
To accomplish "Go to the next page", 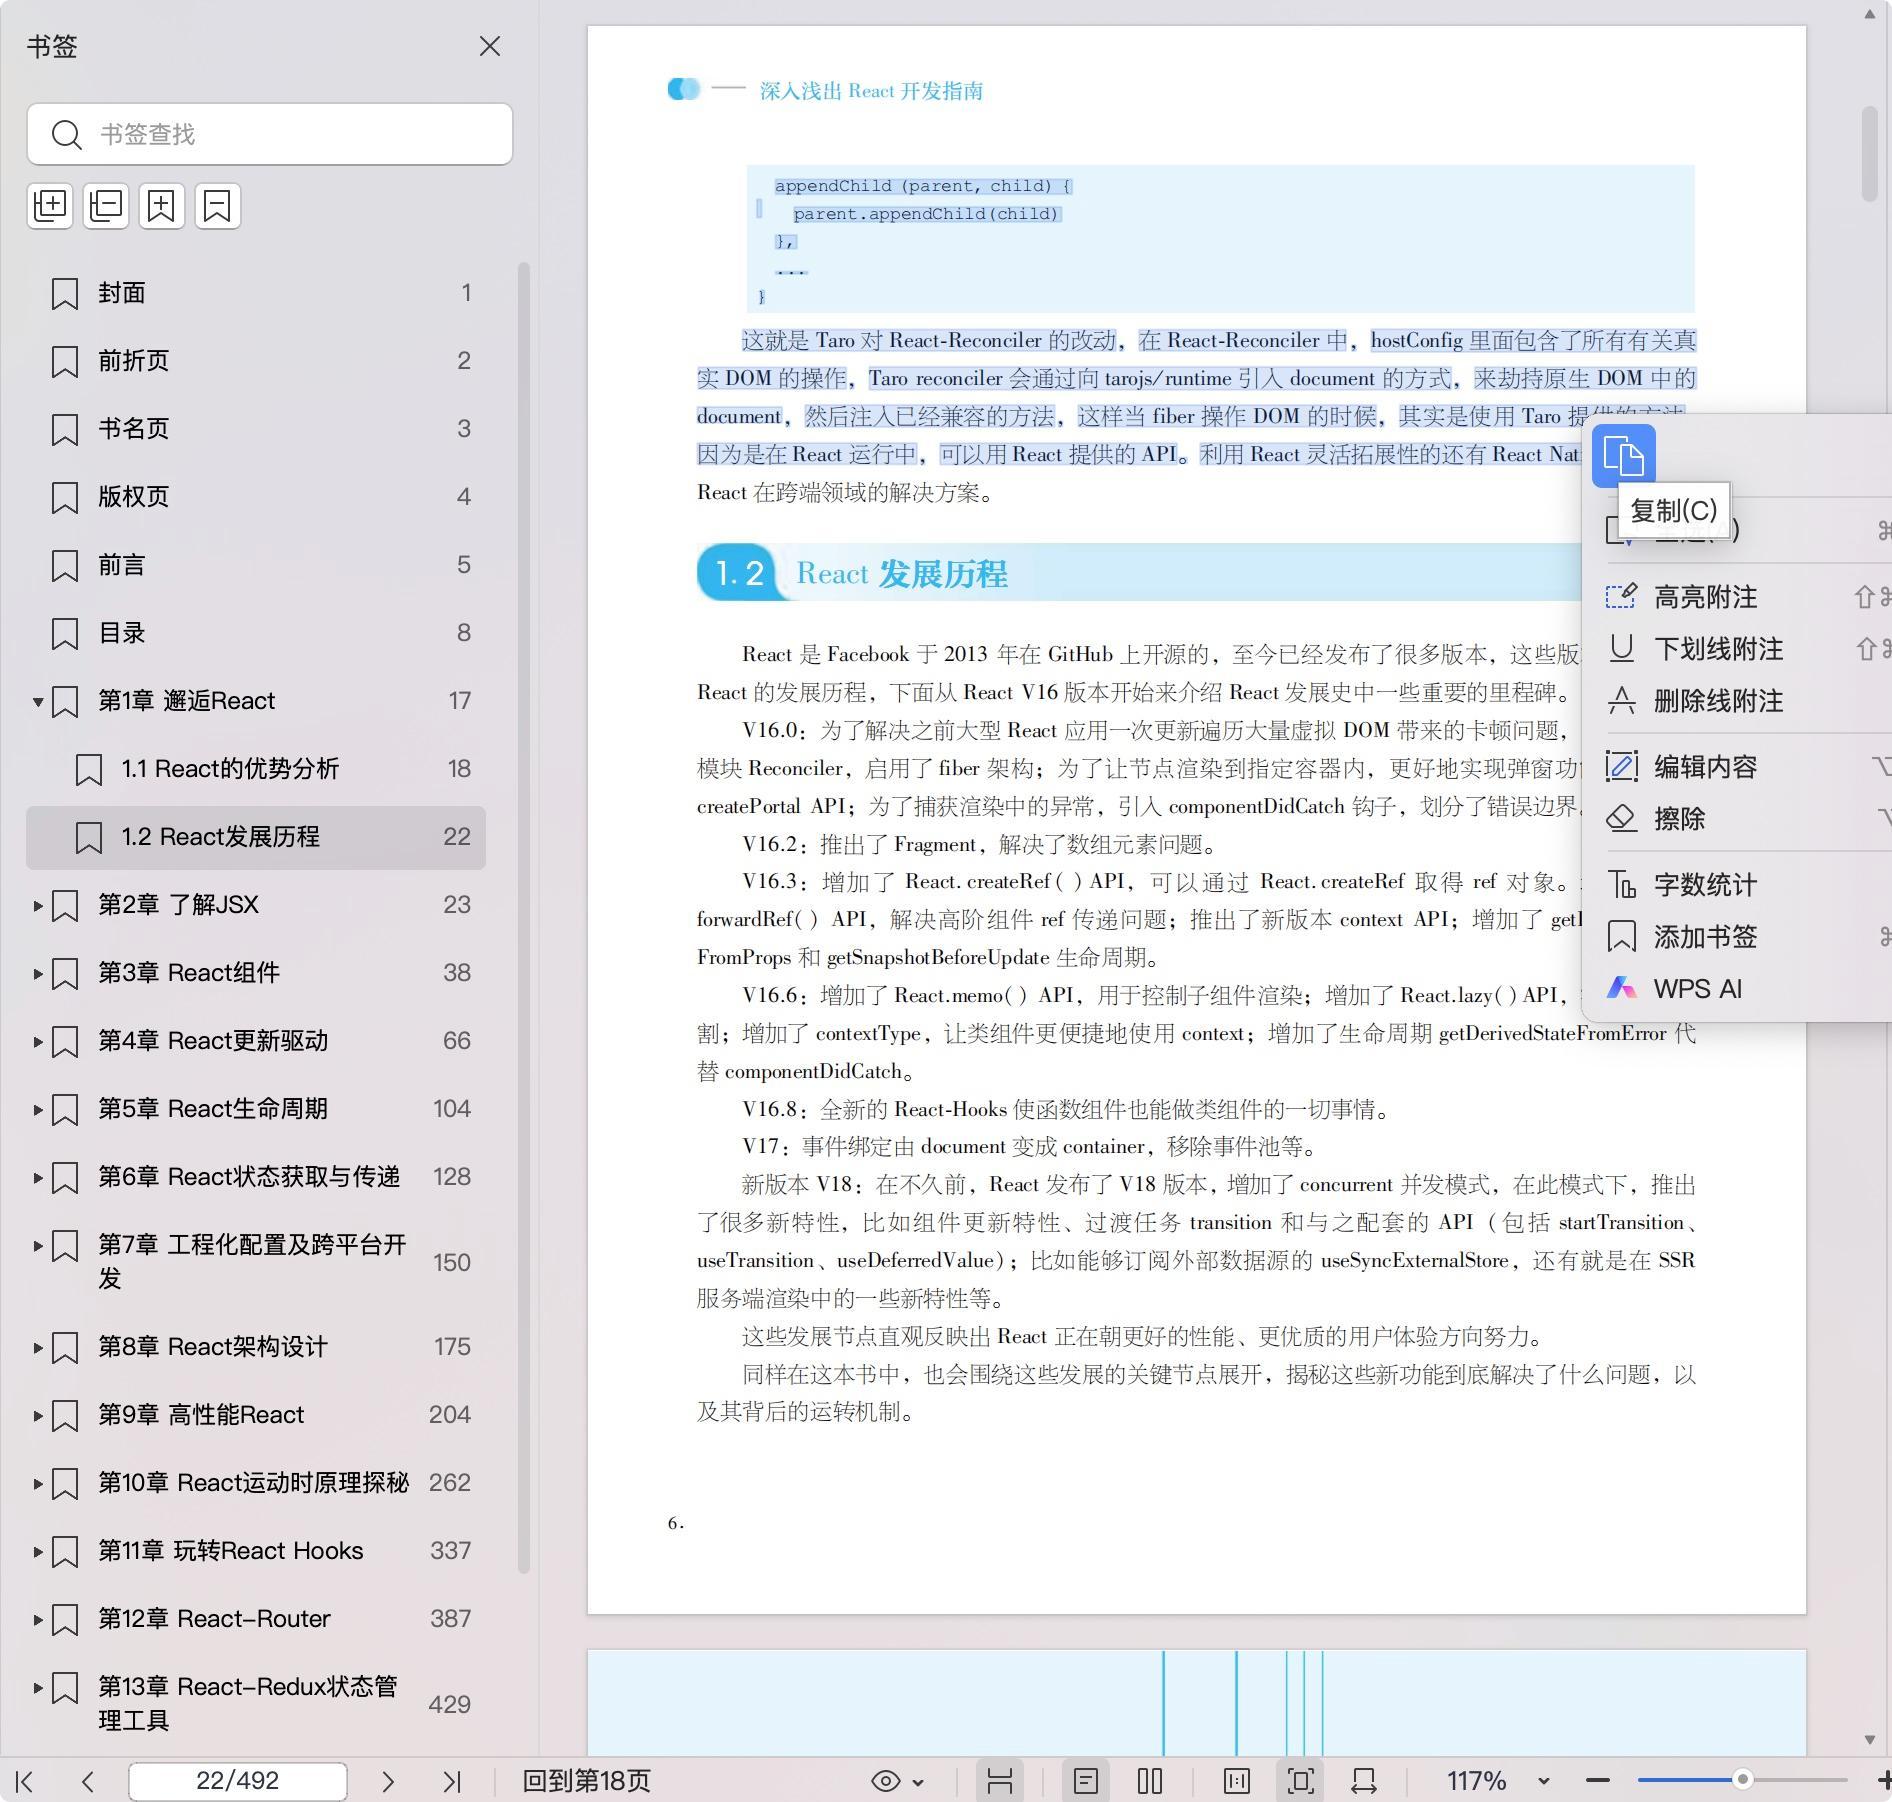I will pyautogui.click(x=388, y=1781).
